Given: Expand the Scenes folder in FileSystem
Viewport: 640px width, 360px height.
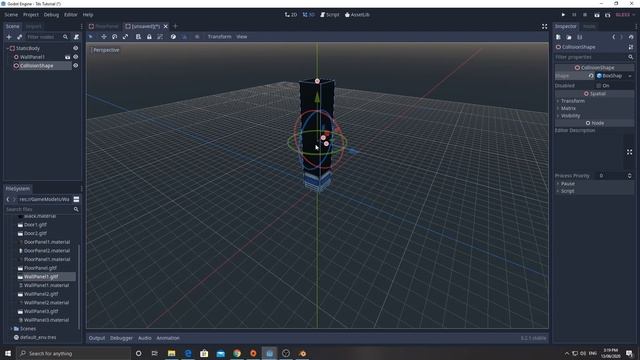Looking at the screenshot, I should pyautogui.click(x=11, y=329).
